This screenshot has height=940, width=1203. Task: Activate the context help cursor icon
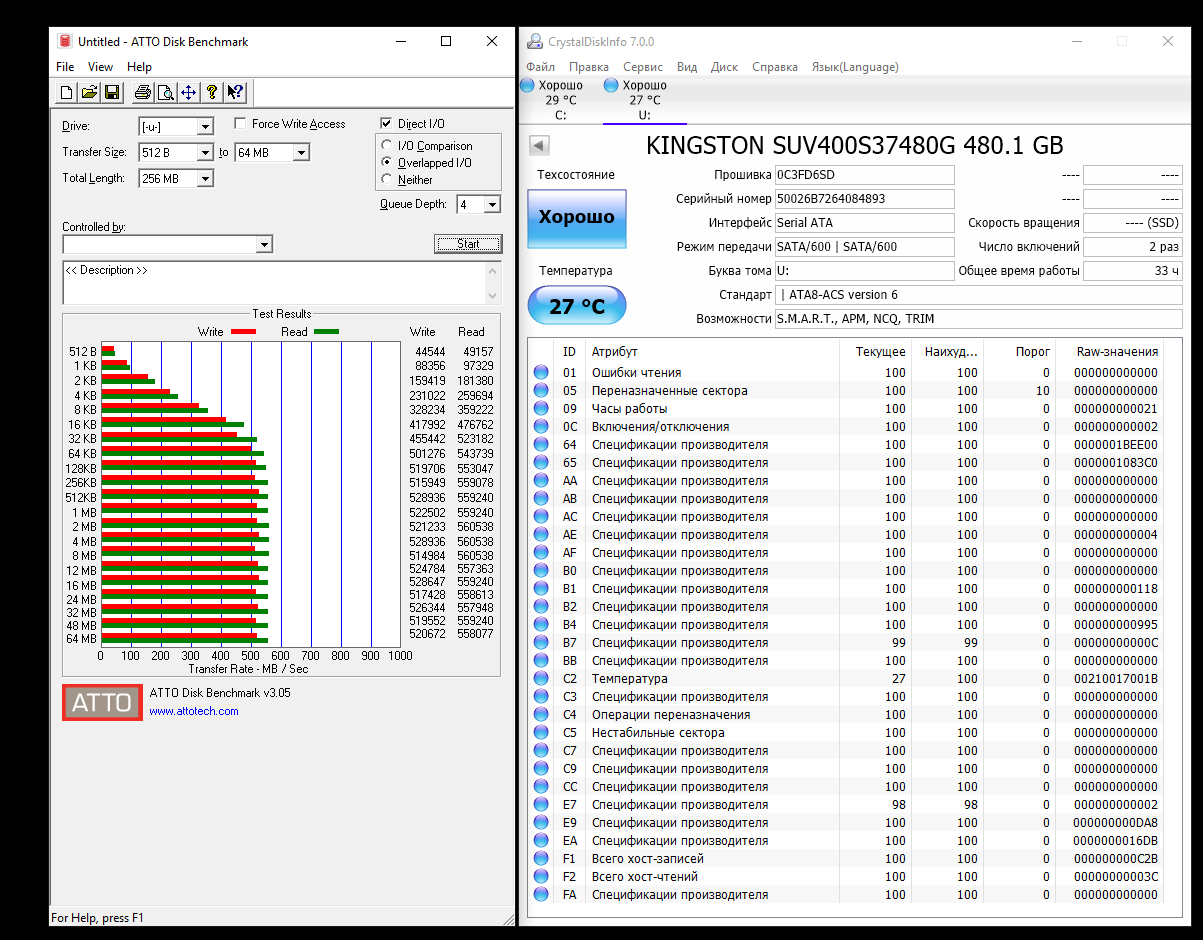pyautogui.click(x=235, y=93)
